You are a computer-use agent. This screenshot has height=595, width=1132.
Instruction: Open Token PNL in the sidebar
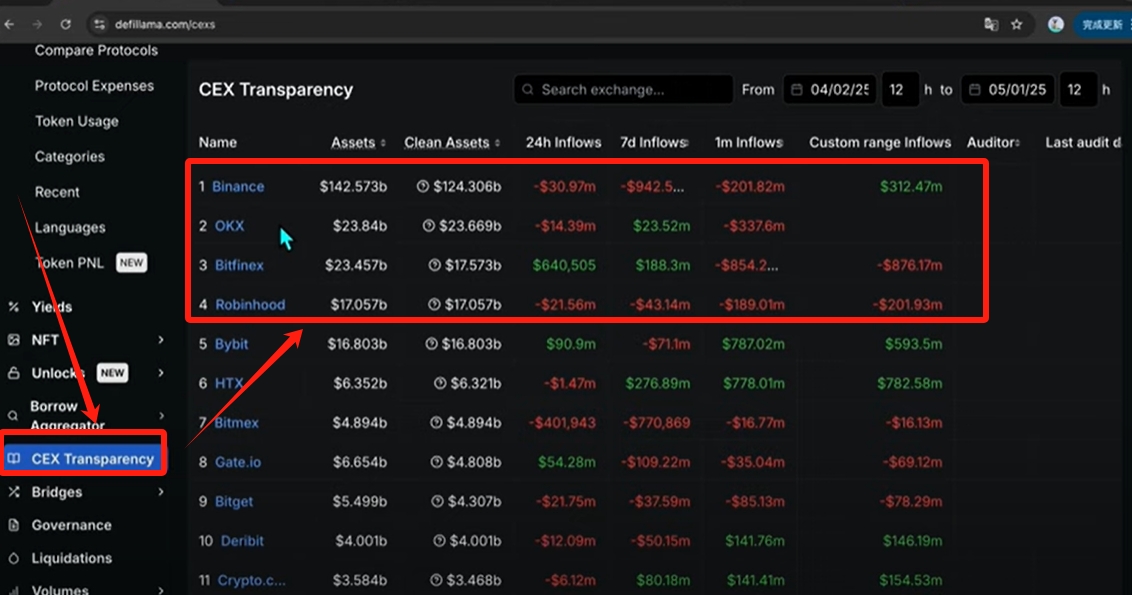point(70,263)
